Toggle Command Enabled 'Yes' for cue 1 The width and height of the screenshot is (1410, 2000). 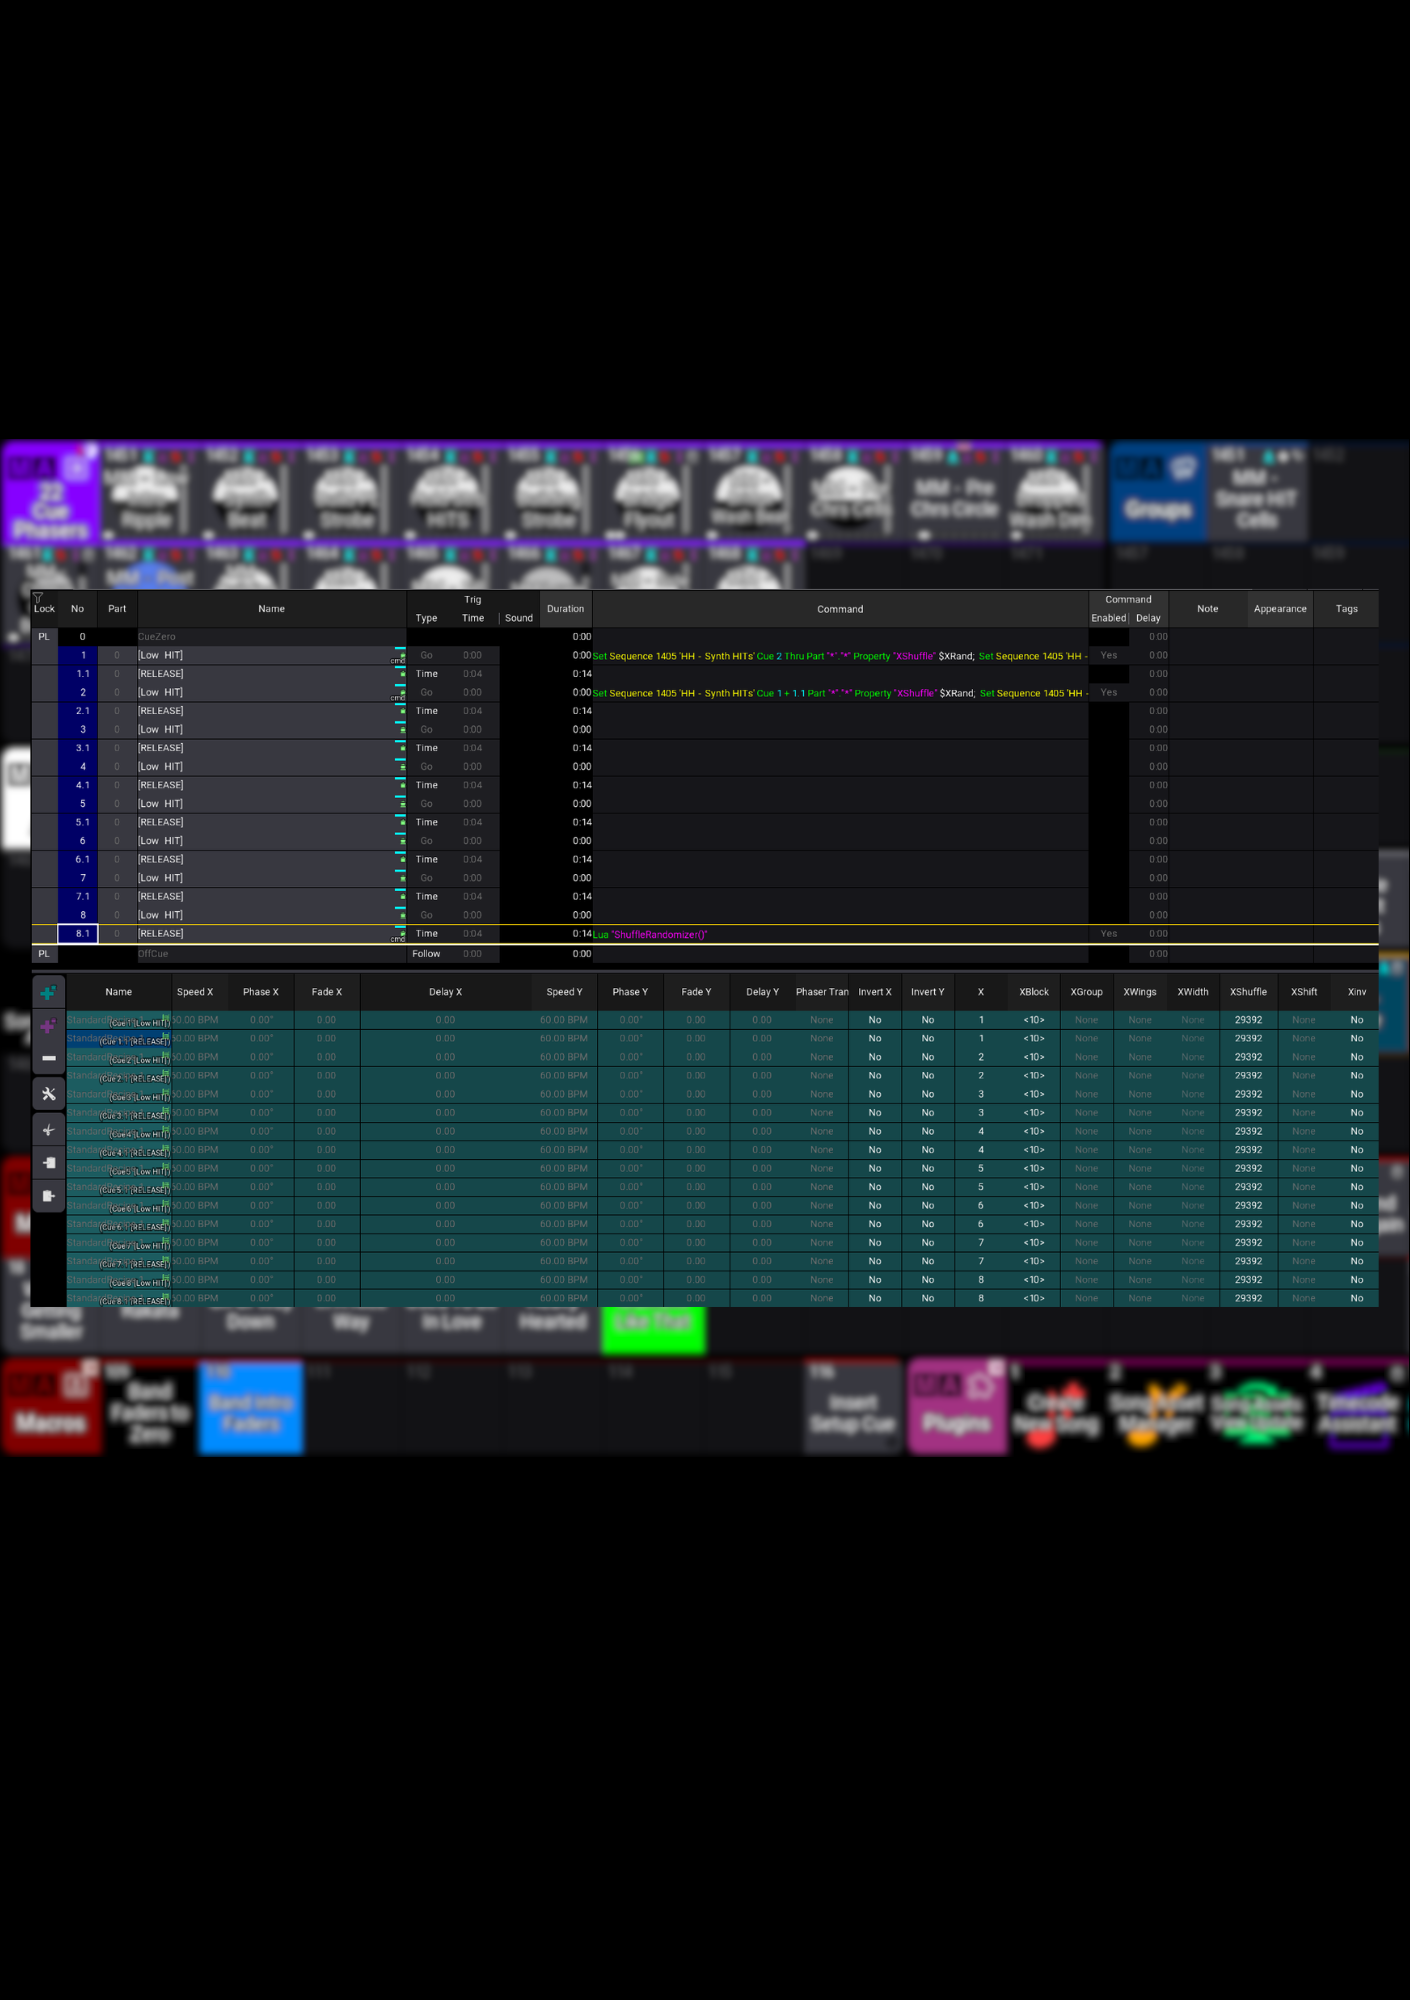1108,656
